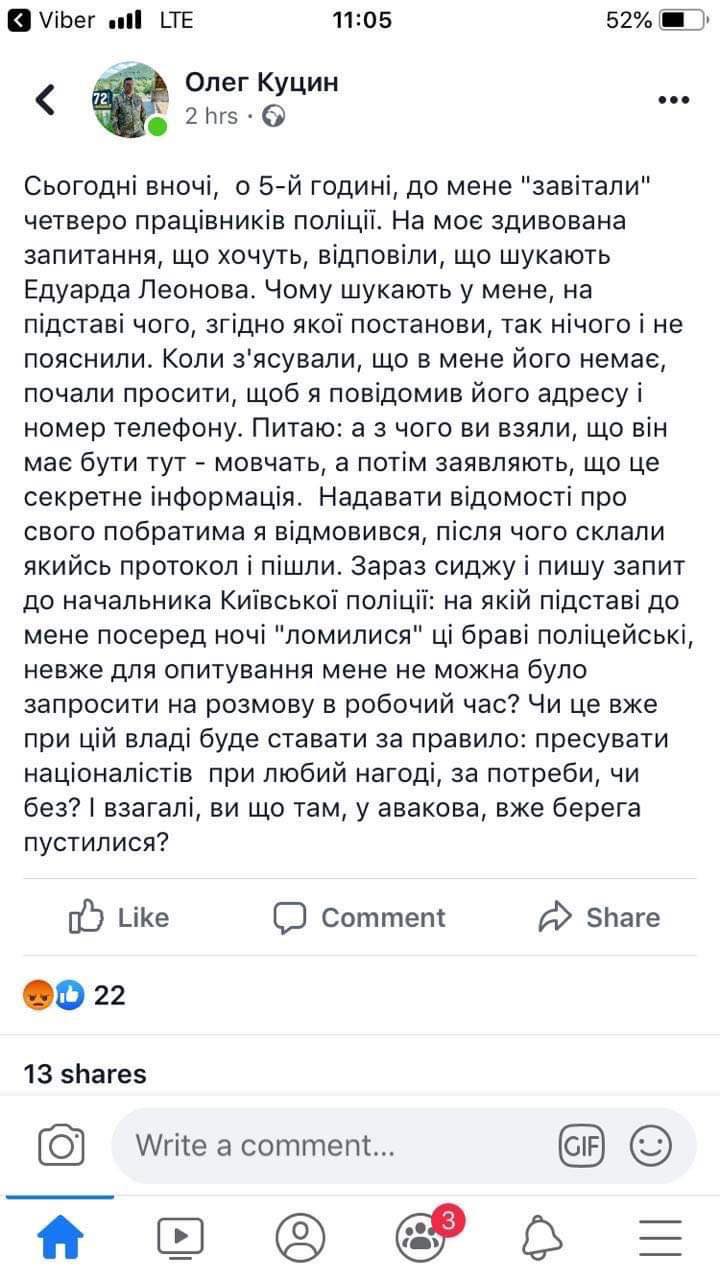This screenshot has width=720, height=1280.
Task: Open the 13 shares list
Action: [85, 1074]
